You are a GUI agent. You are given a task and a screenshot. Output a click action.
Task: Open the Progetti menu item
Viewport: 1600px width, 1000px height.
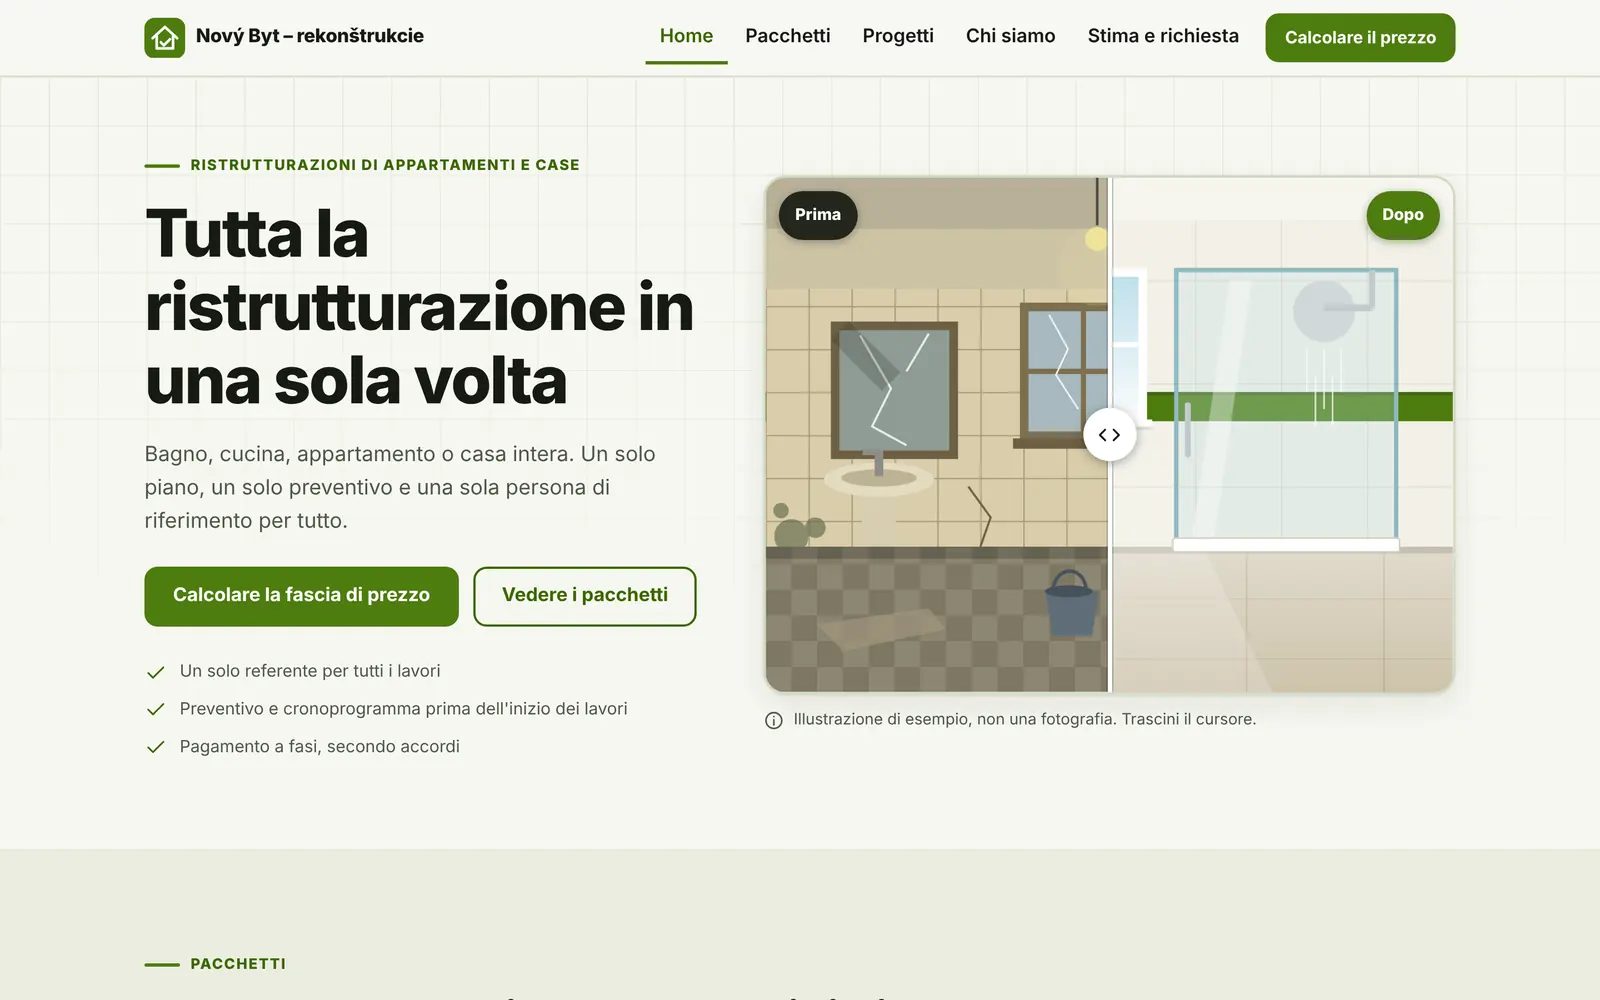point(898,36)
